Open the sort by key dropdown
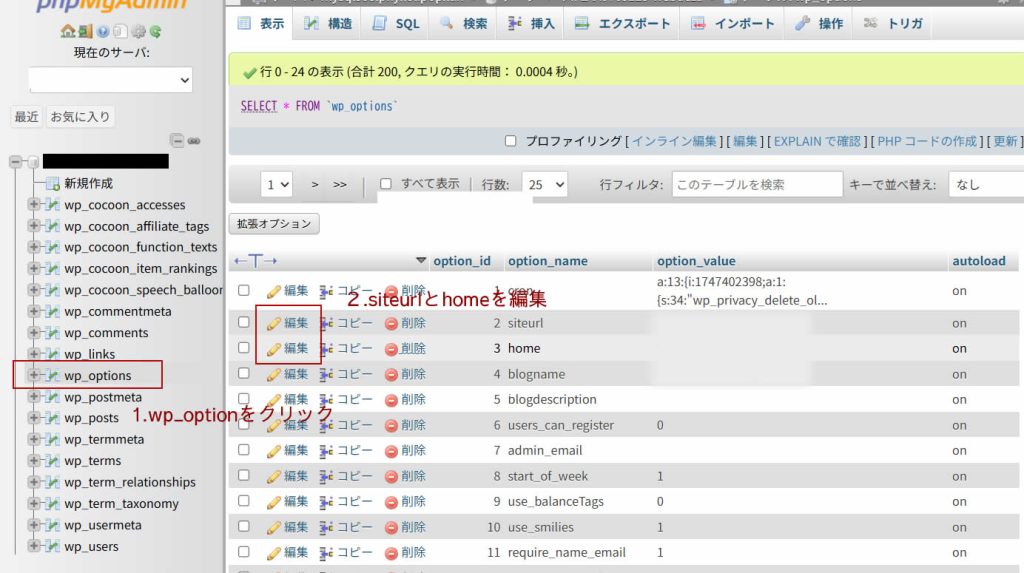Image resolution: width=1024 pixels, height=573 pixels. pos(986,185)
